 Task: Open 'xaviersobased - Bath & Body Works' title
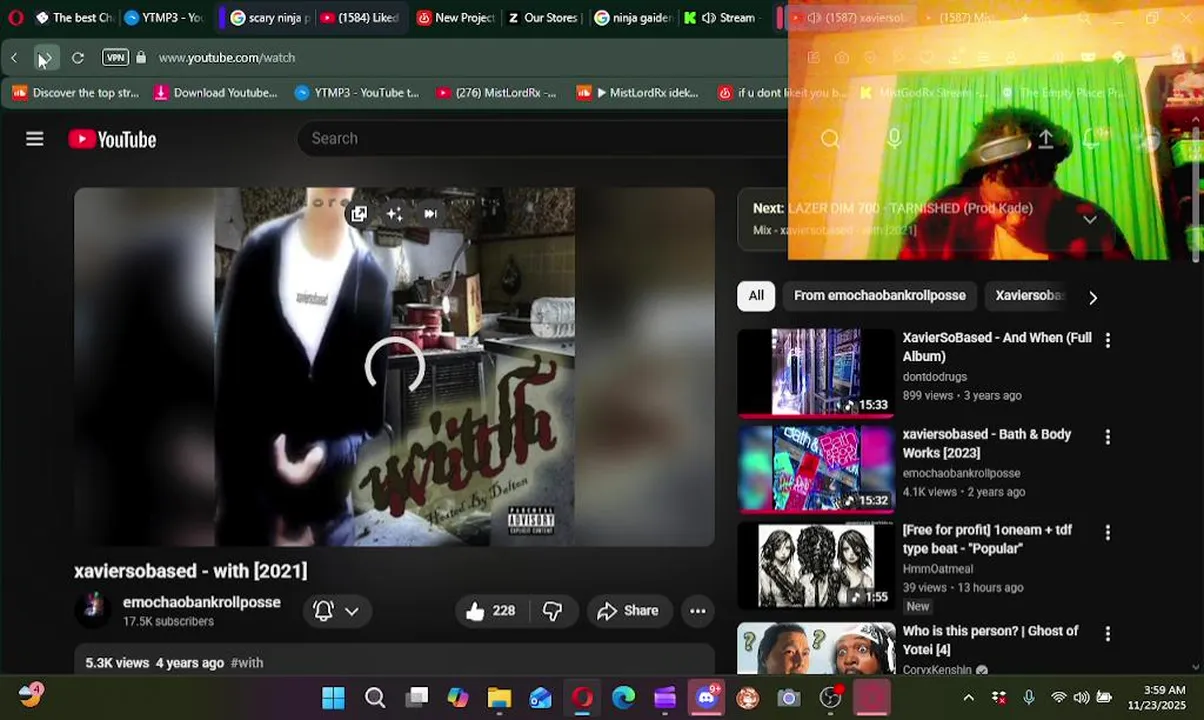(x=987, y=444)
